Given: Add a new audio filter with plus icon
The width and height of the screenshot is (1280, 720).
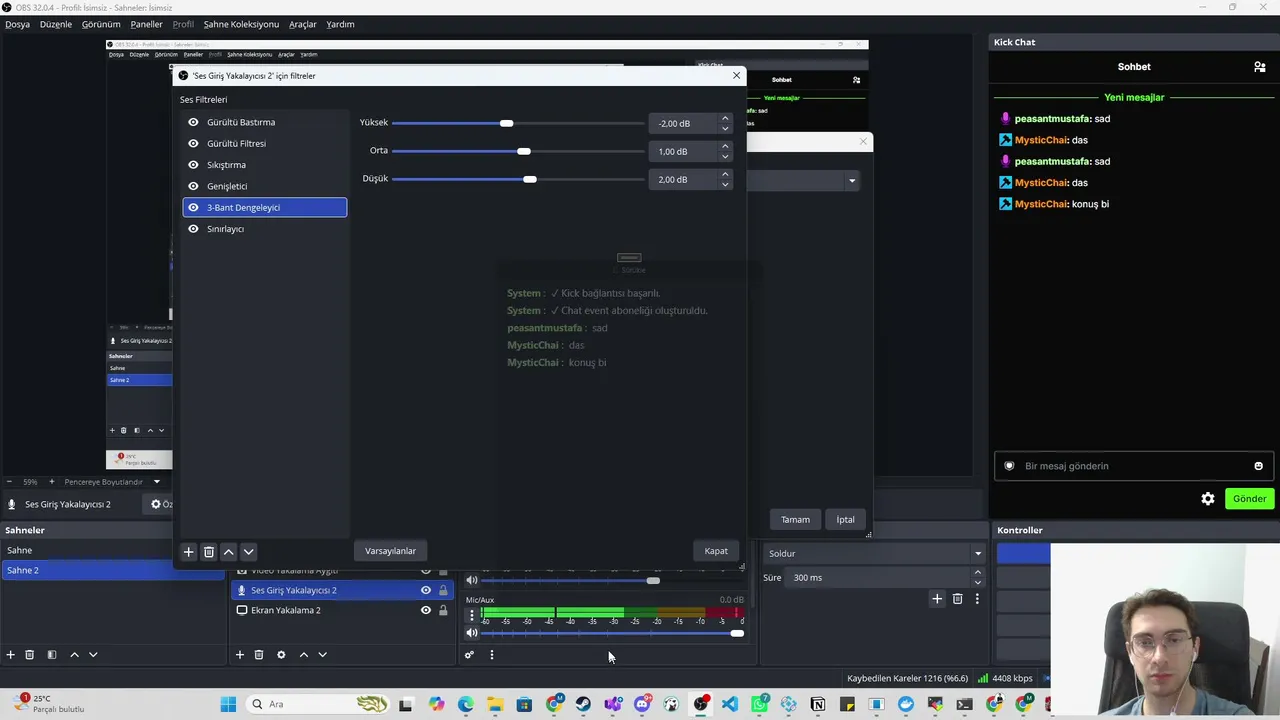Looking at the screenshot, I should point(188,551).
